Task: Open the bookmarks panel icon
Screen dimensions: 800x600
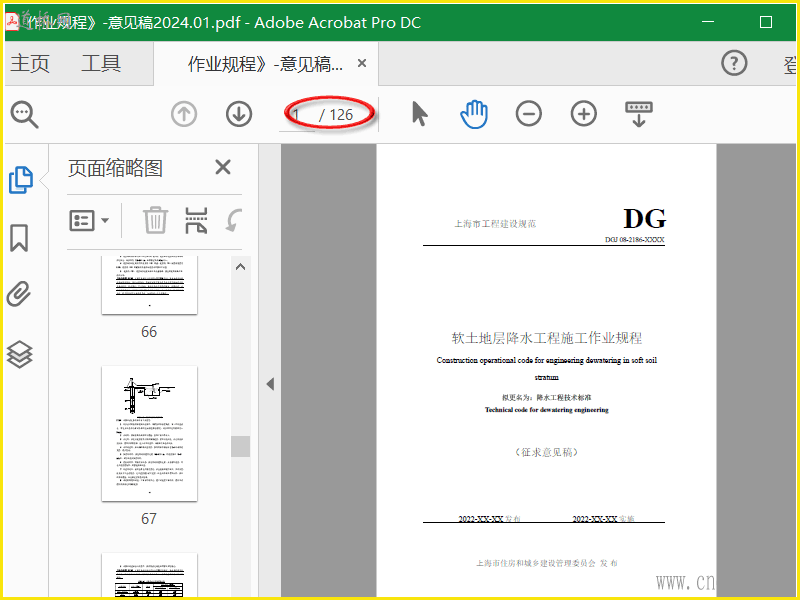Action: (x=19, y=238)
